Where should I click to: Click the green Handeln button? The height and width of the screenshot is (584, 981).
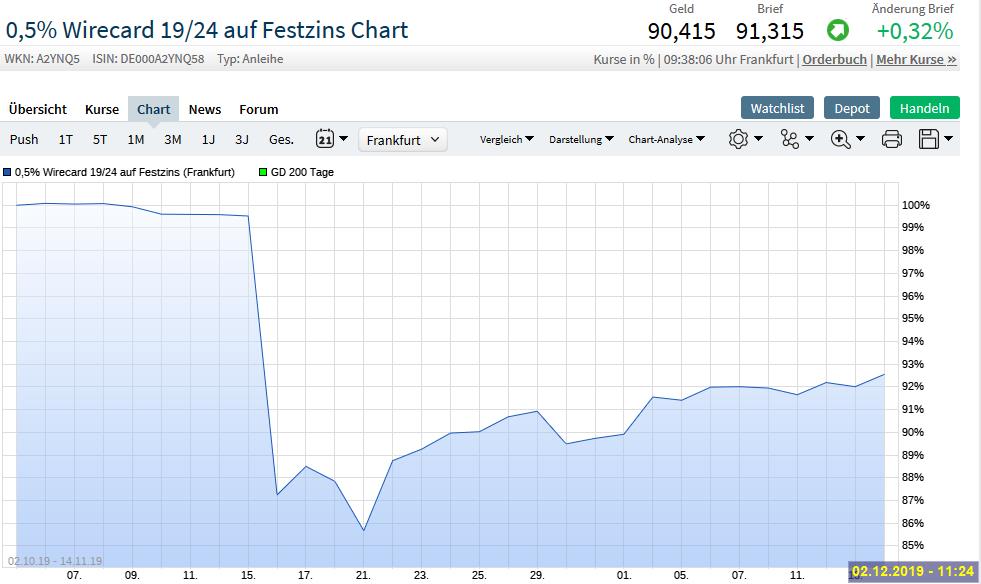coord(924,107)
